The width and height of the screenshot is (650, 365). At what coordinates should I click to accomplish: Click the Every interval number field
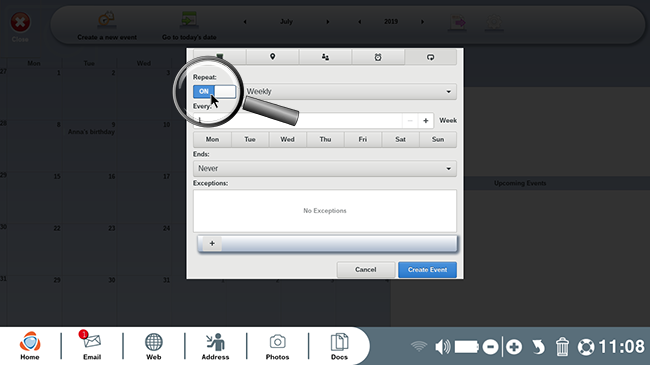tap(298, 121)
